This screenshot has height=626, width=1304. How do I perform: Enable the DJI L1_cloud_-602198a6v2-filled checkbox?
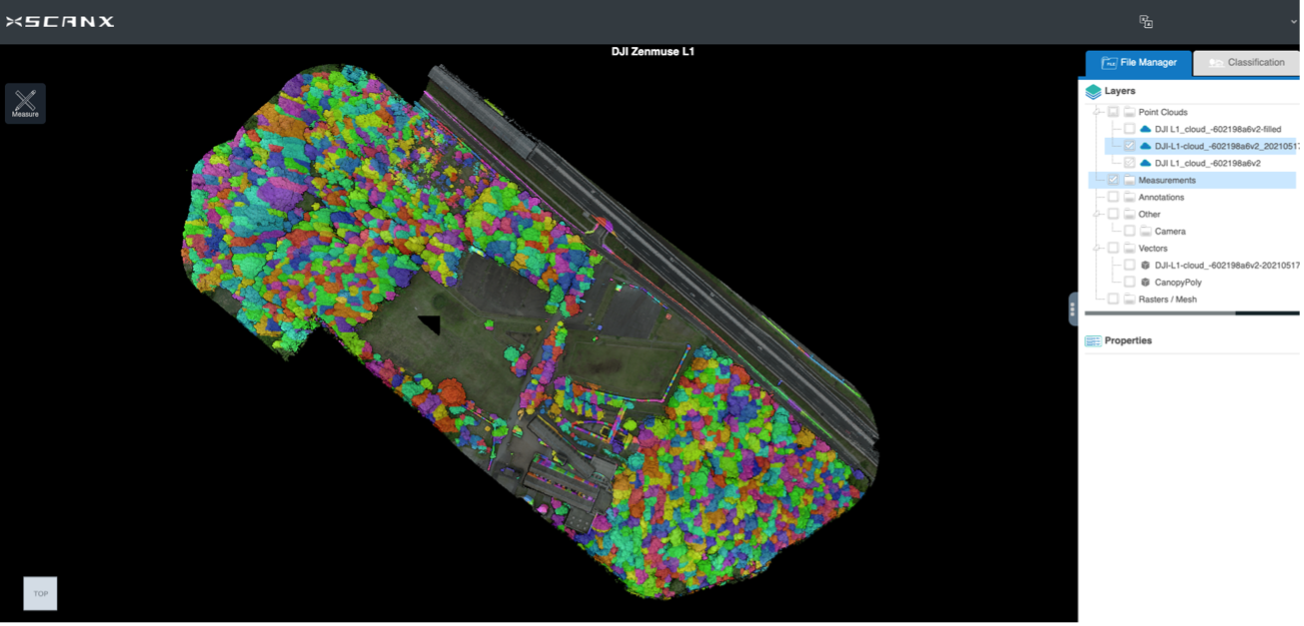click(x=1129, y=129)
